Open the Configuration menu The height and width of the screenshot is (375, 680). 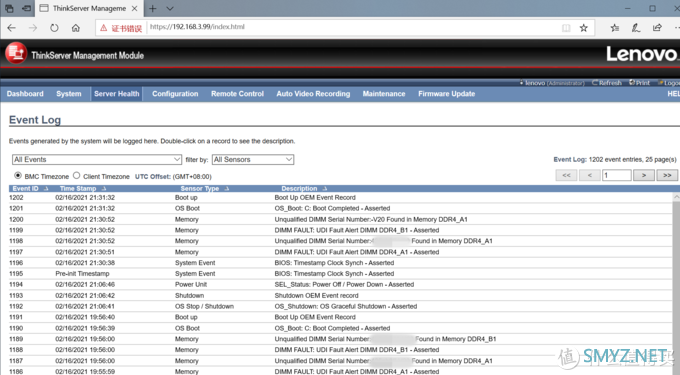tap(175, 94)
